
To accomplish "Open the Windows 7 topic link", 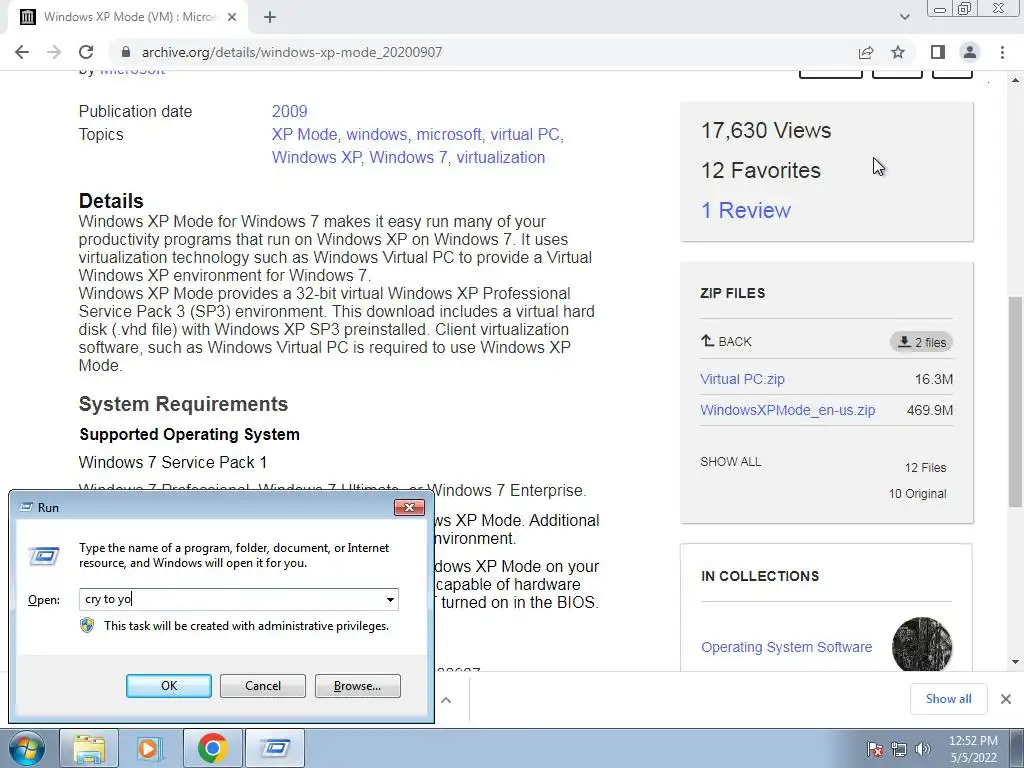I will [408, 157].
